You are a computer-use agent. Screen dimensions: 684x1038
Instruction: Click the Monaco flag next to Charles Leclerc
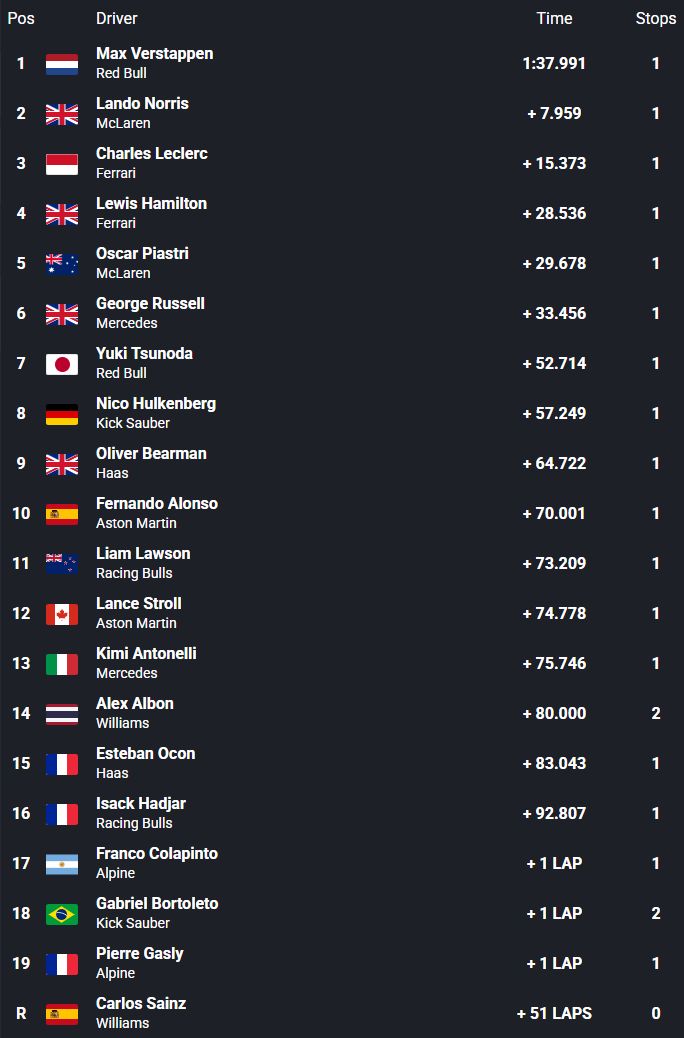pyautogui.click(x=62, y=164)
